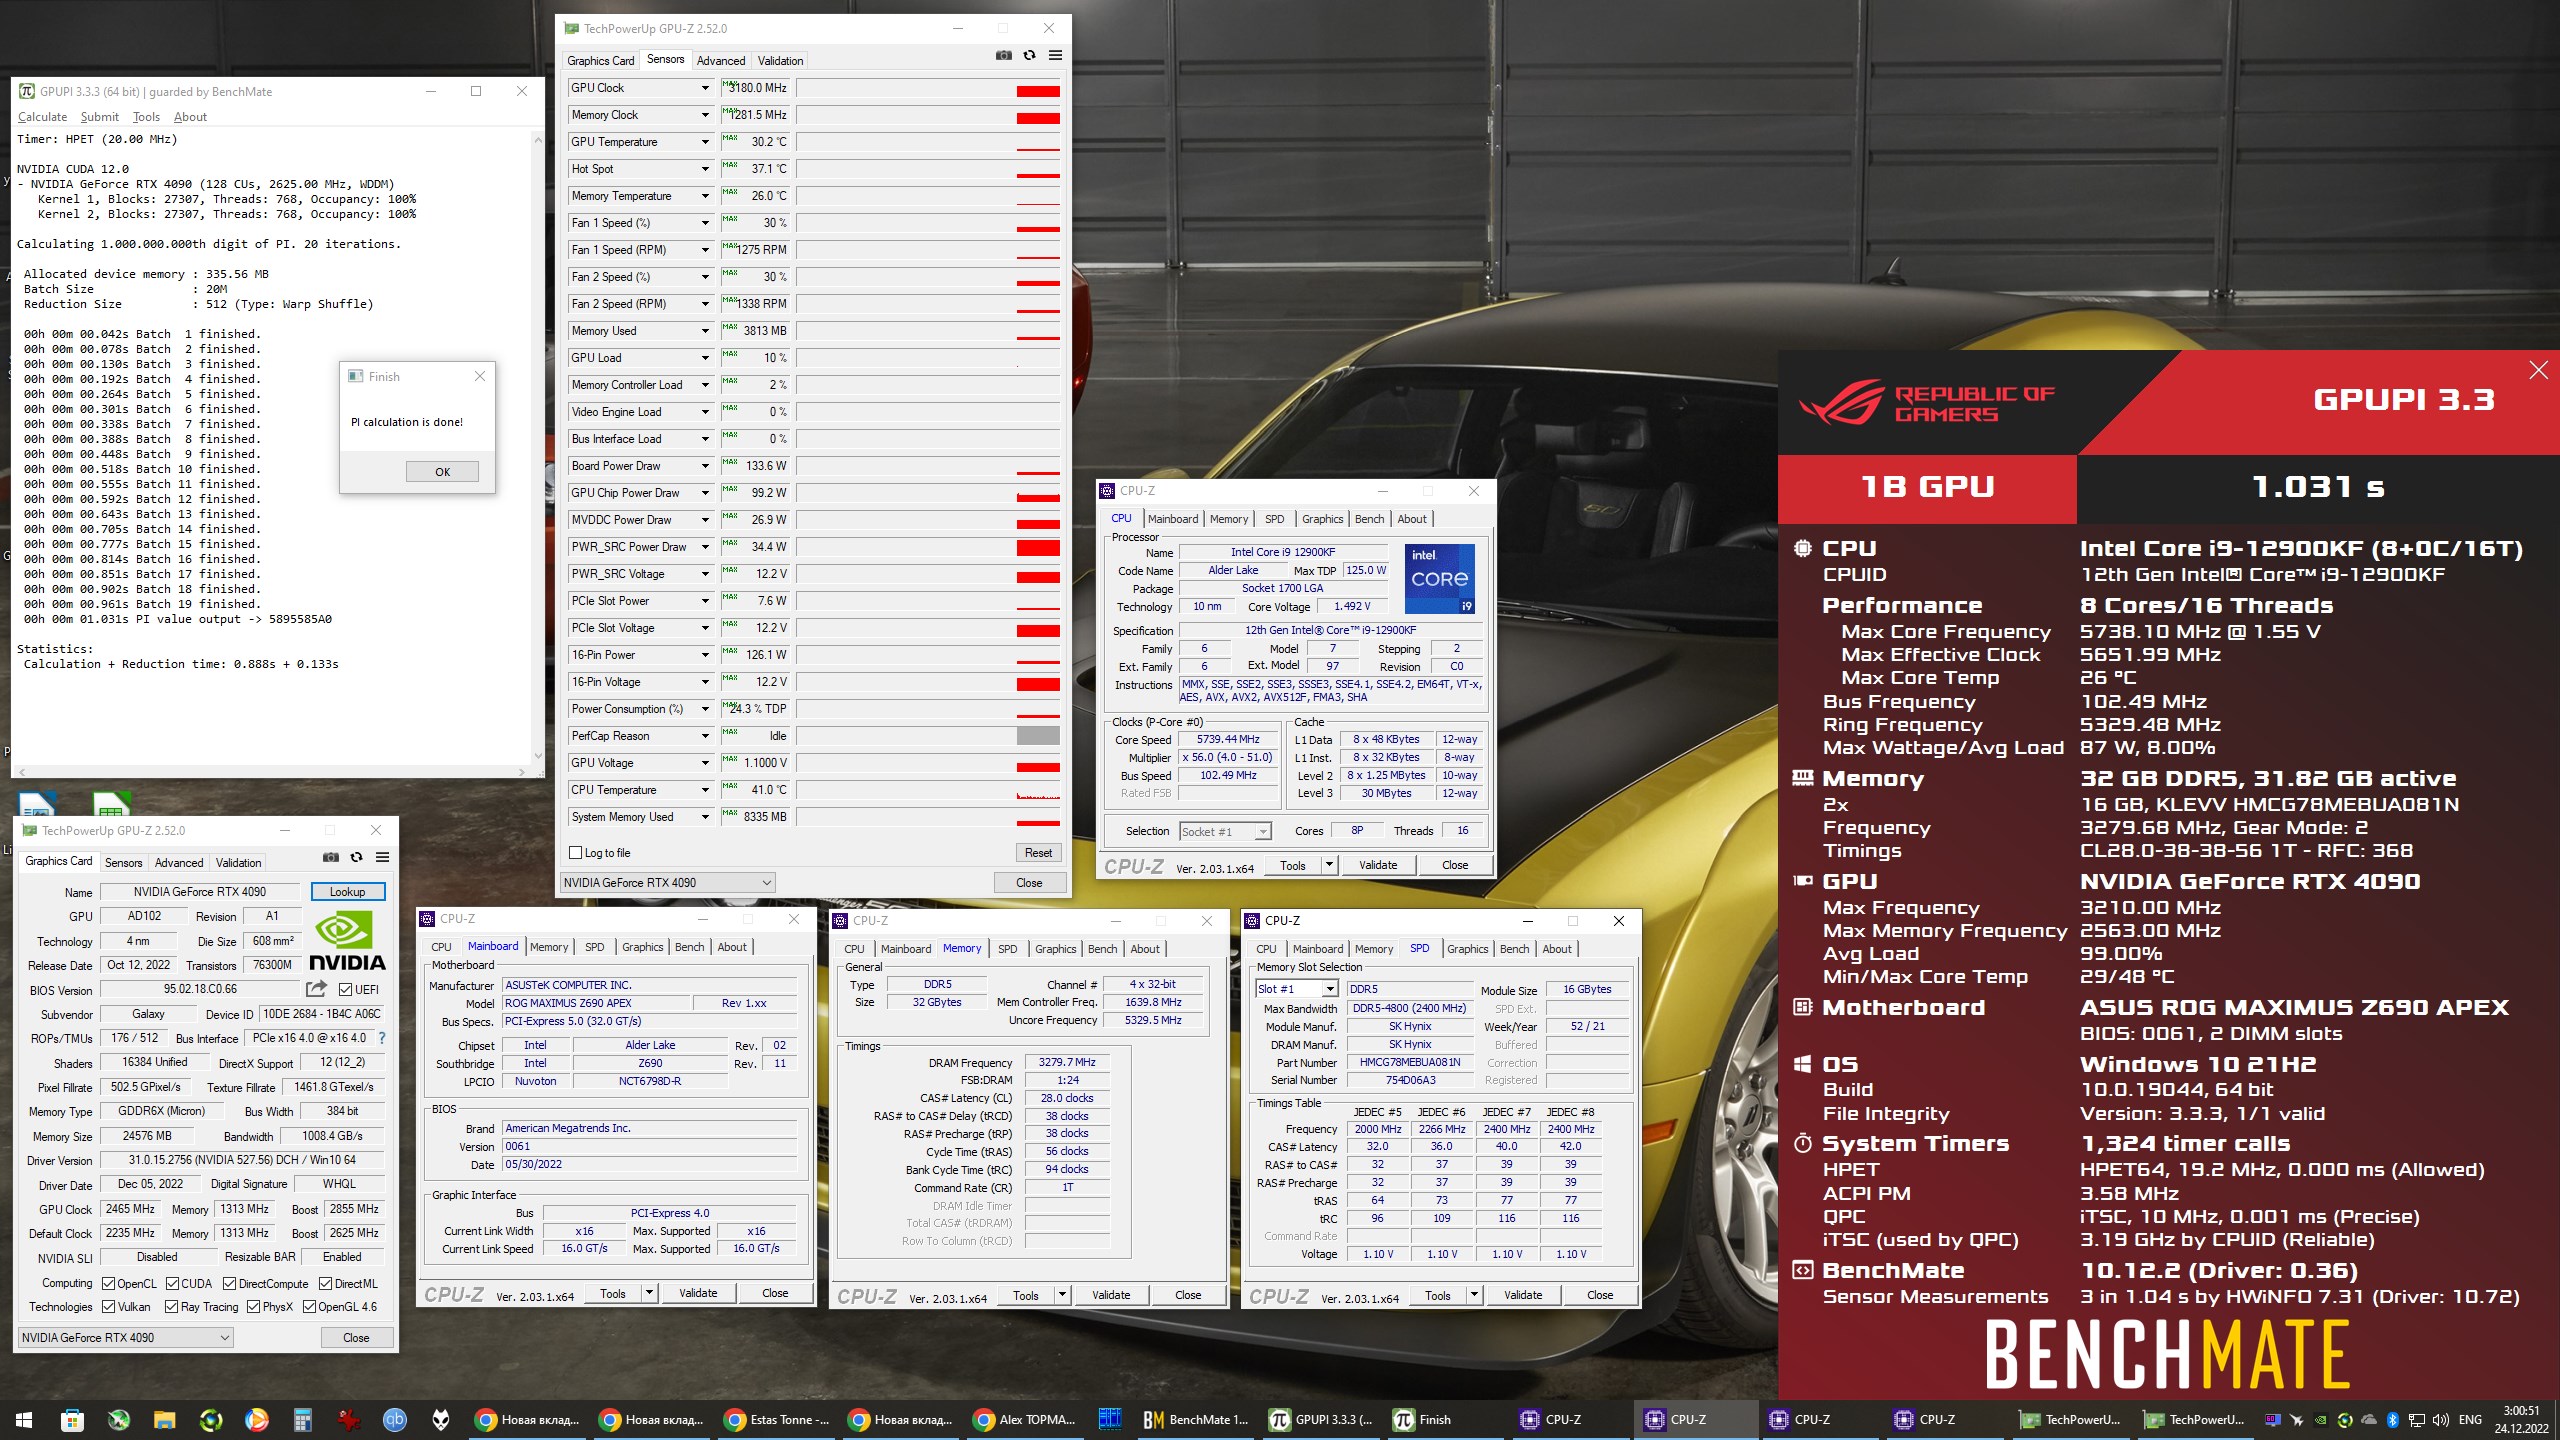Image resolution: width=2560 pixels, height=1440 pixels.
Task: Toggle the UEFI checkbox in GPU-Z
Action: [345, 989]
